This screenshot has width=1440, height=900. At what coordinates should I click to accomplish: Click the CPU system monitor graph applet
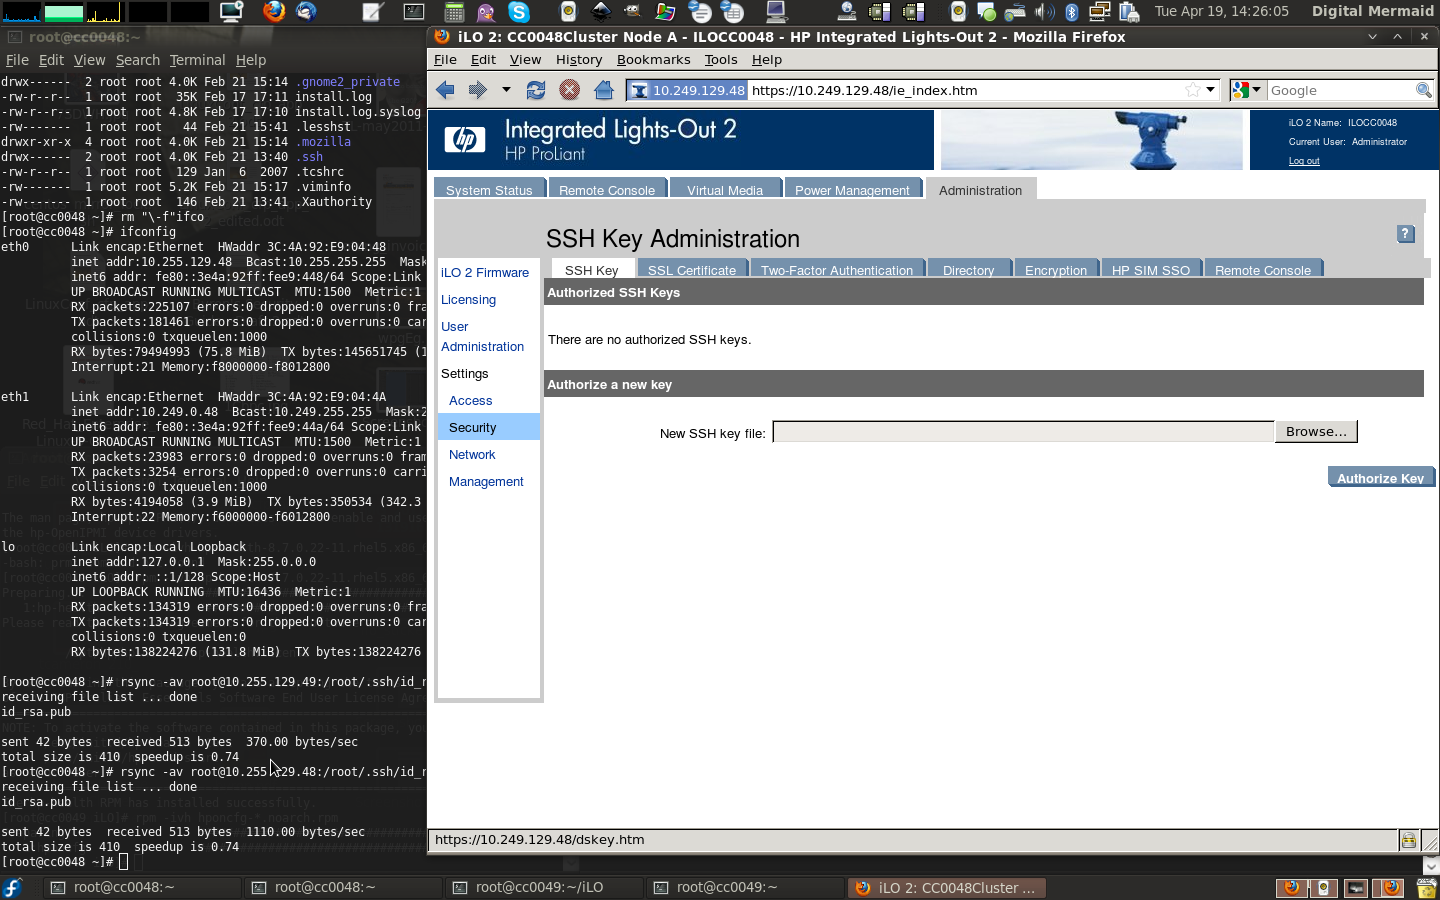tap(21, 12)
